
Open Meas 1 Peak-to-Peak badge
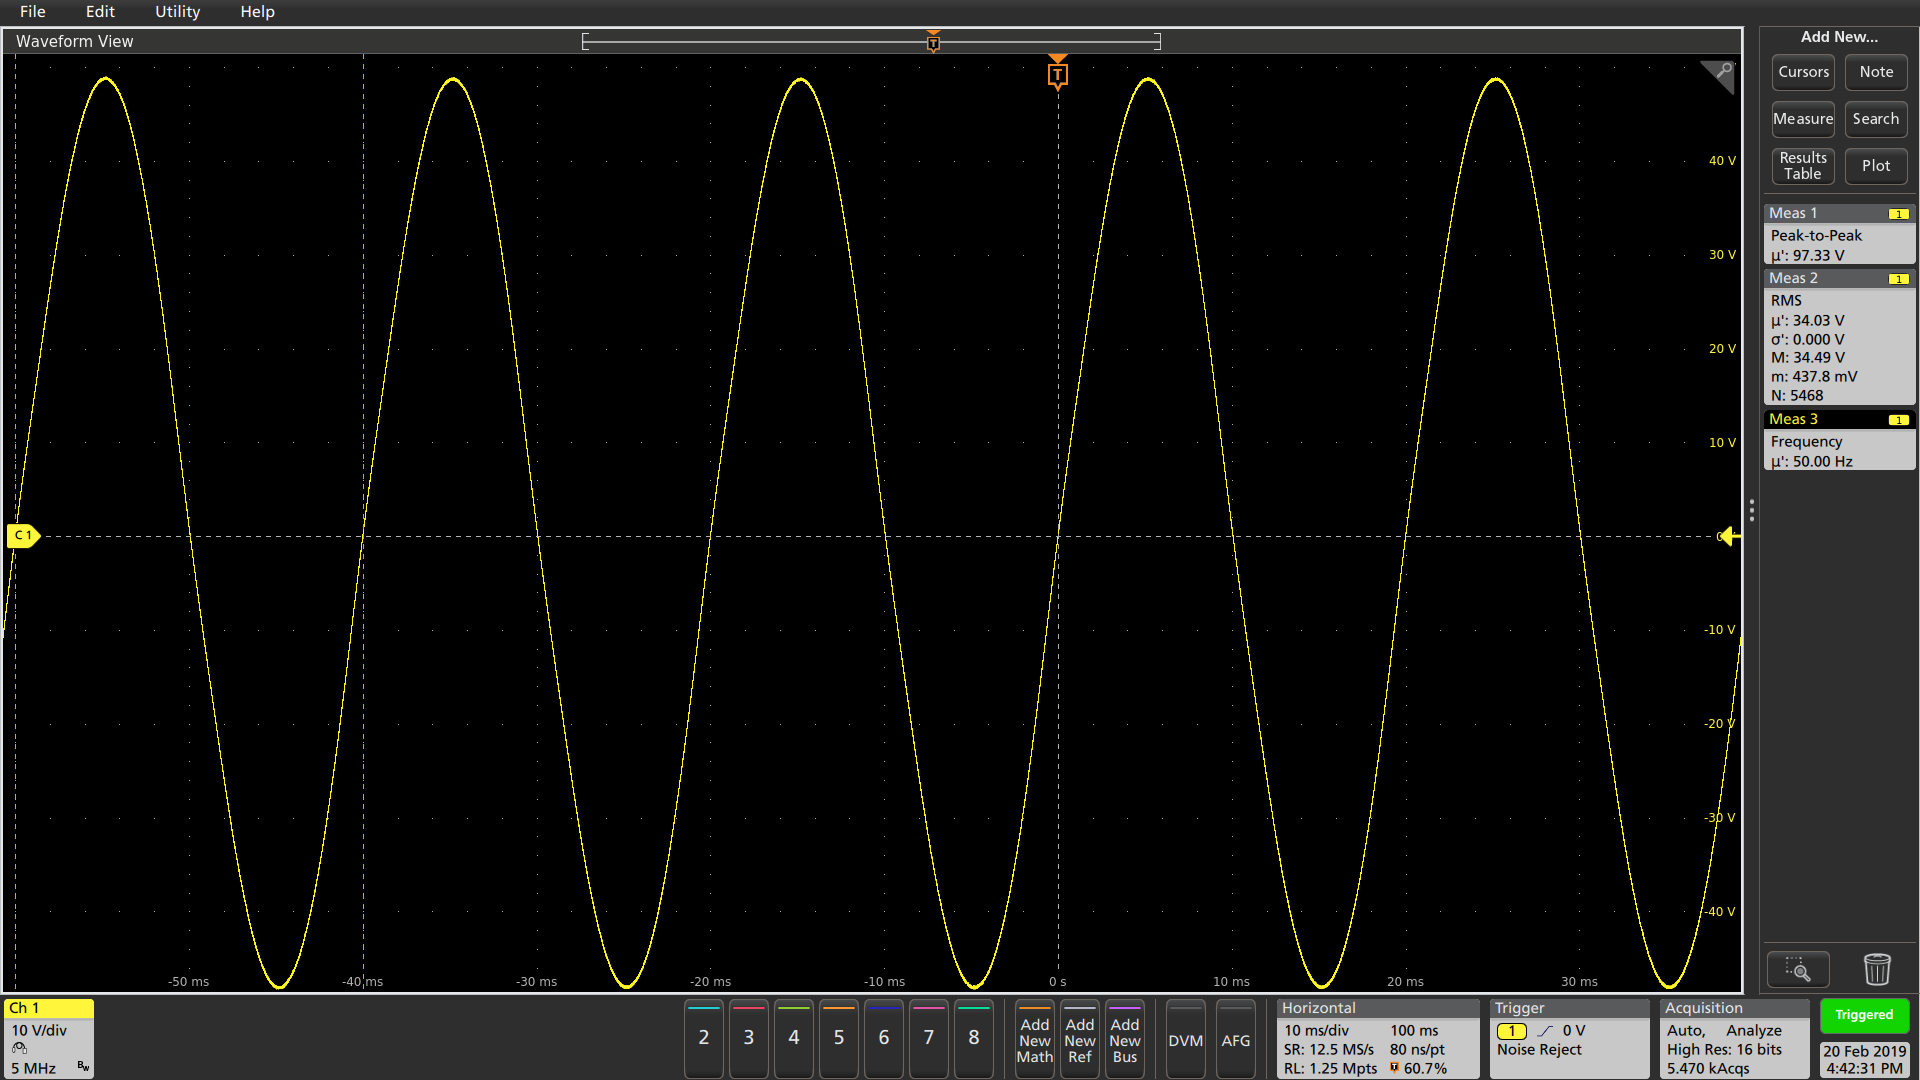pyautogui.click(x=1839, y=235)
